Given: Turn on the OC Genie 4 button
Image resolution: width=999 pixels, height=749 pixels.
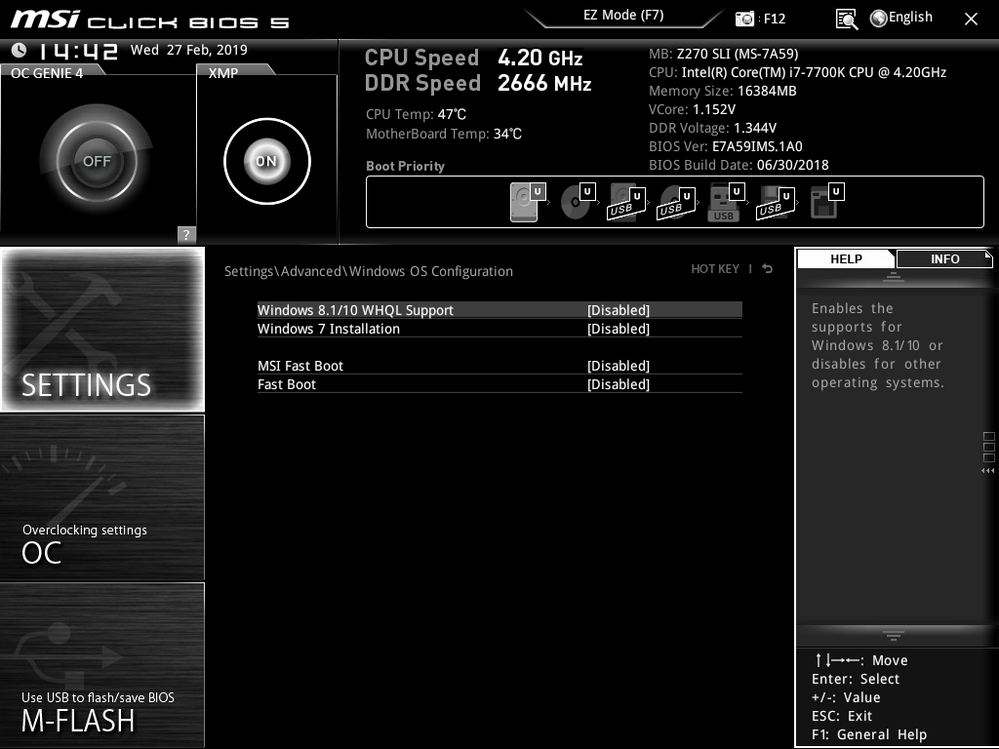Looking at the screenshot, I should 97,161.
